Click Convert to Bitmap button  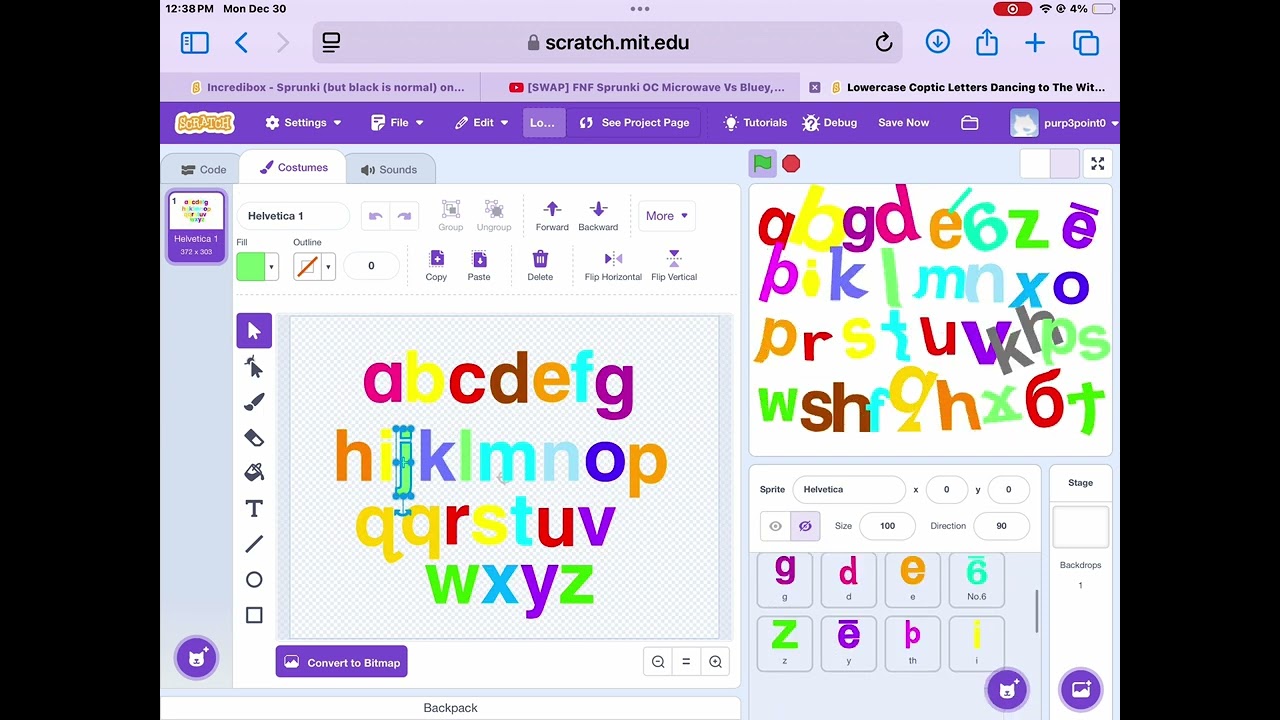pyautogui.click(x=342, y=662)
